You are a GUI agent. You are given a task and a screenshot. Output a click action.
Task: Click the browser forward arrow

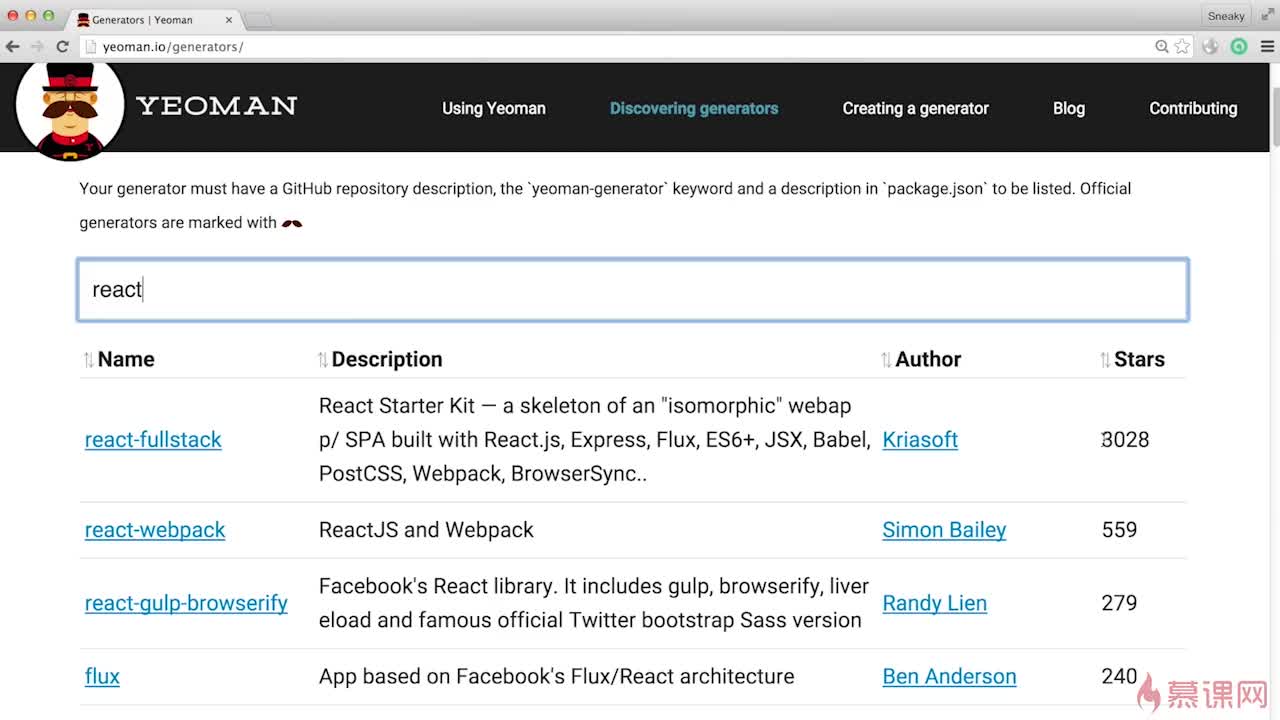coord(38,47)
